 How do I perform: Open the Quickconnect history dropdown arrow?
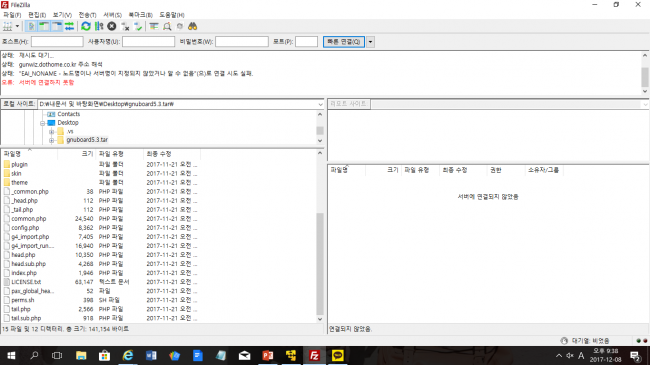point(371,42)
